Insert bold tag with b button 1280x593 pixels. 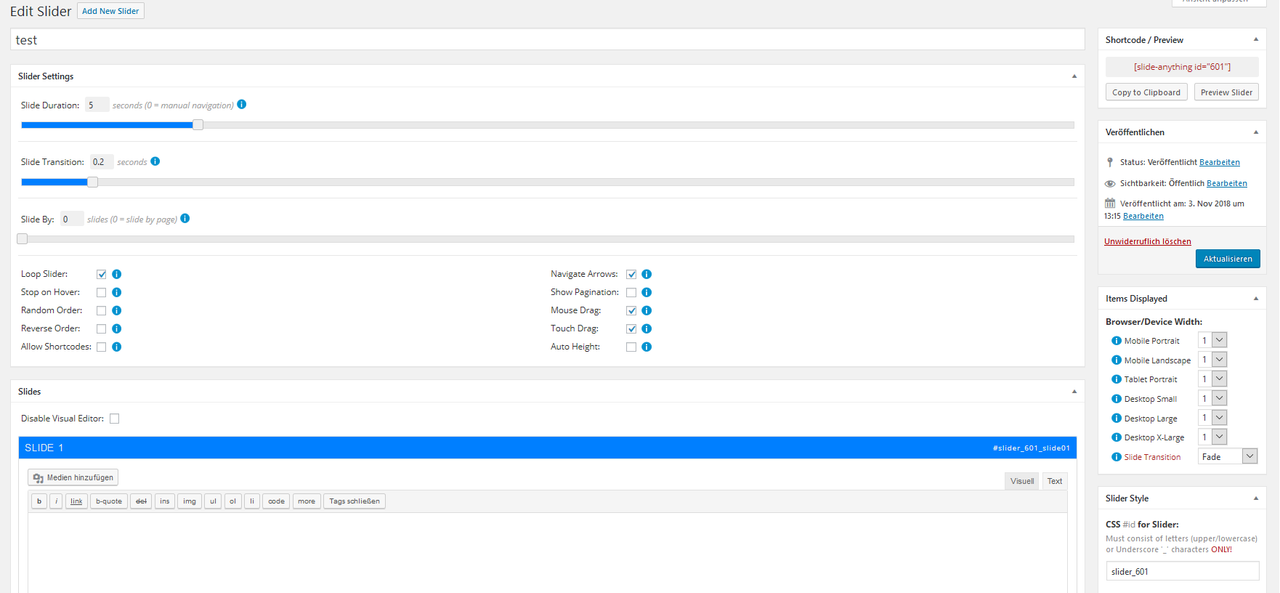point(39,501)
